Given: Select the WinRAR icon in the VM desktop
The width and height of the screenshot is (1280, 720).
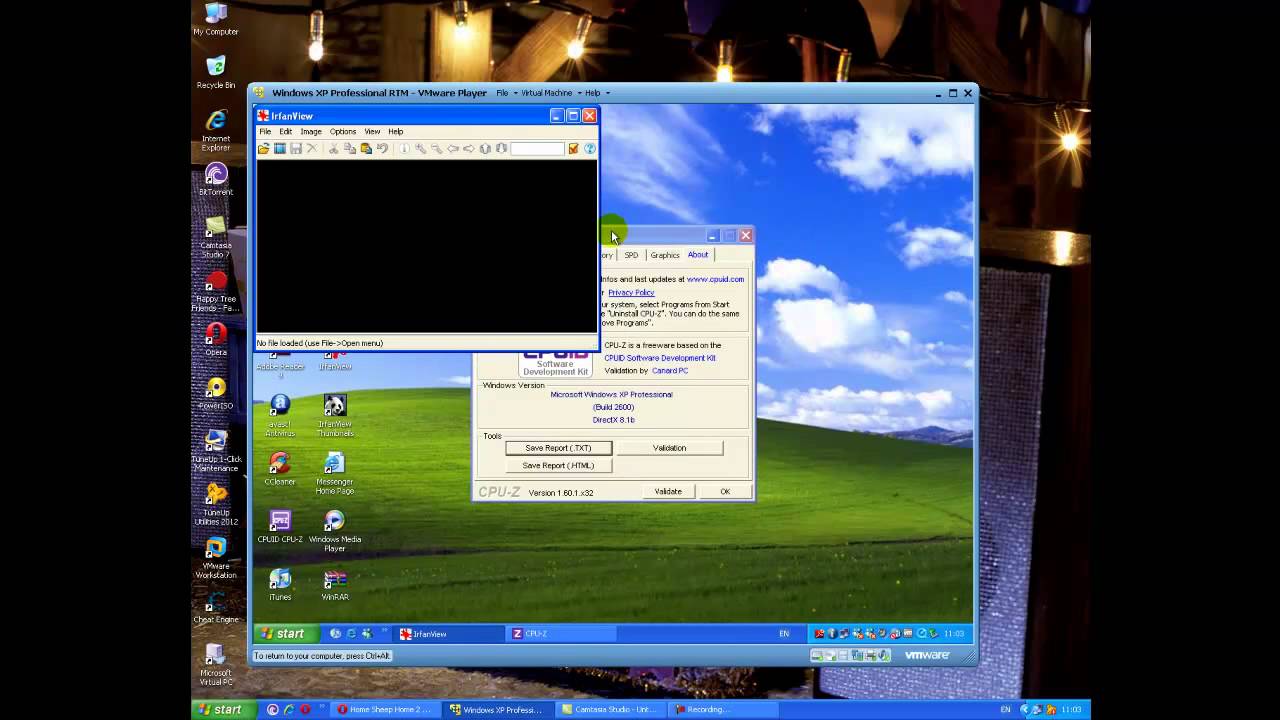Looking at the screenshot, I should point(335,585).
